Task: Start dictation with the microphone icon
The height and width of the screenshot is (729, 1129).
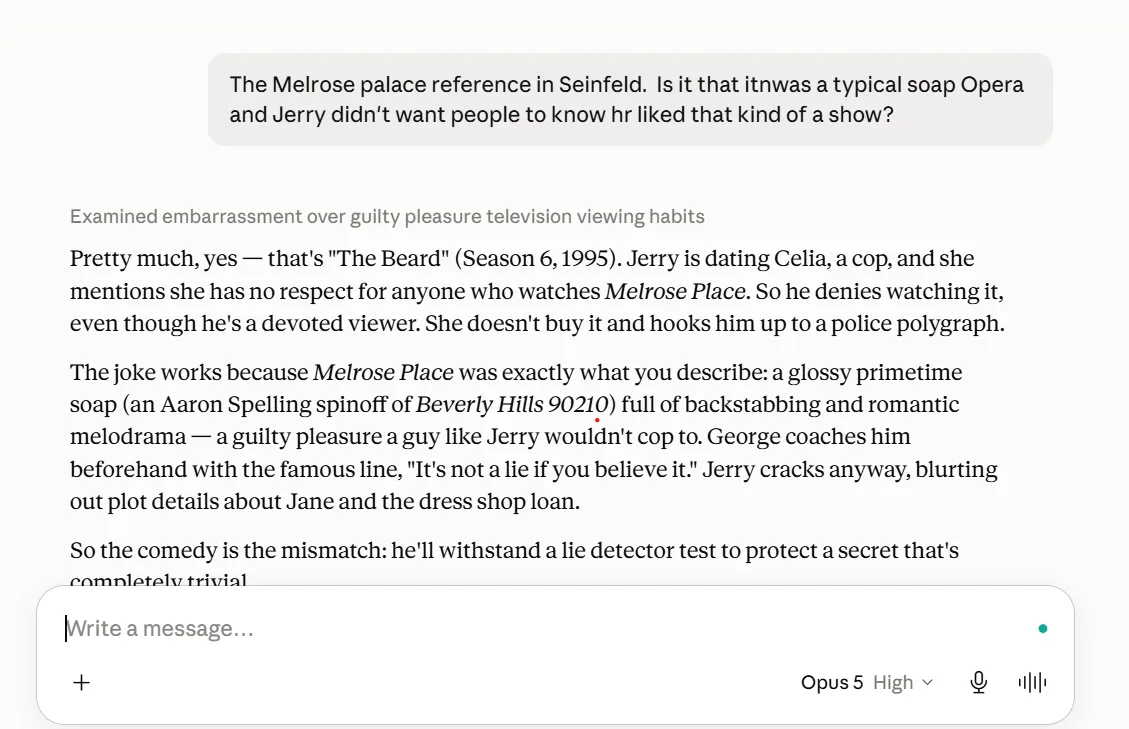Action: click(x=979, y=682)
